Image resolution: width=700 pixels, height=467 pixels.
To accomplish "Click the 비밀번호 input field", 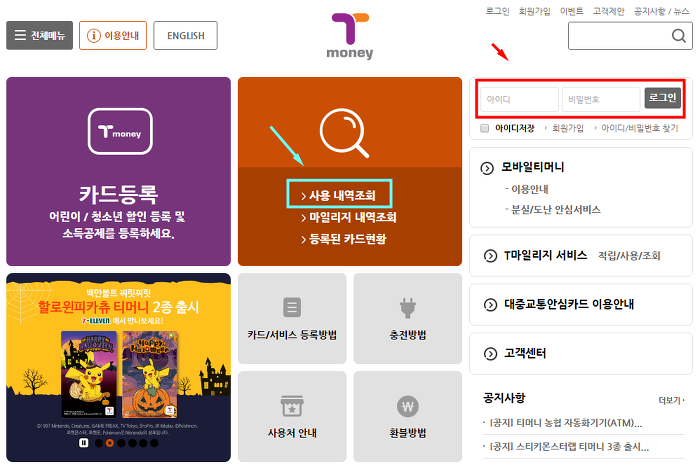I will coord(601,99).
